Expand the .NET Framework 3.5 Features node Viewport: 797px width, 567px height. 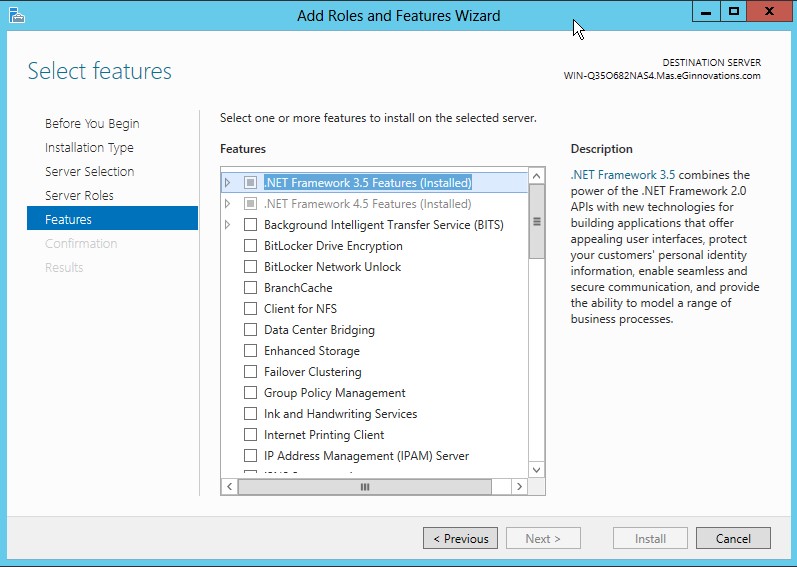point(228,182)
